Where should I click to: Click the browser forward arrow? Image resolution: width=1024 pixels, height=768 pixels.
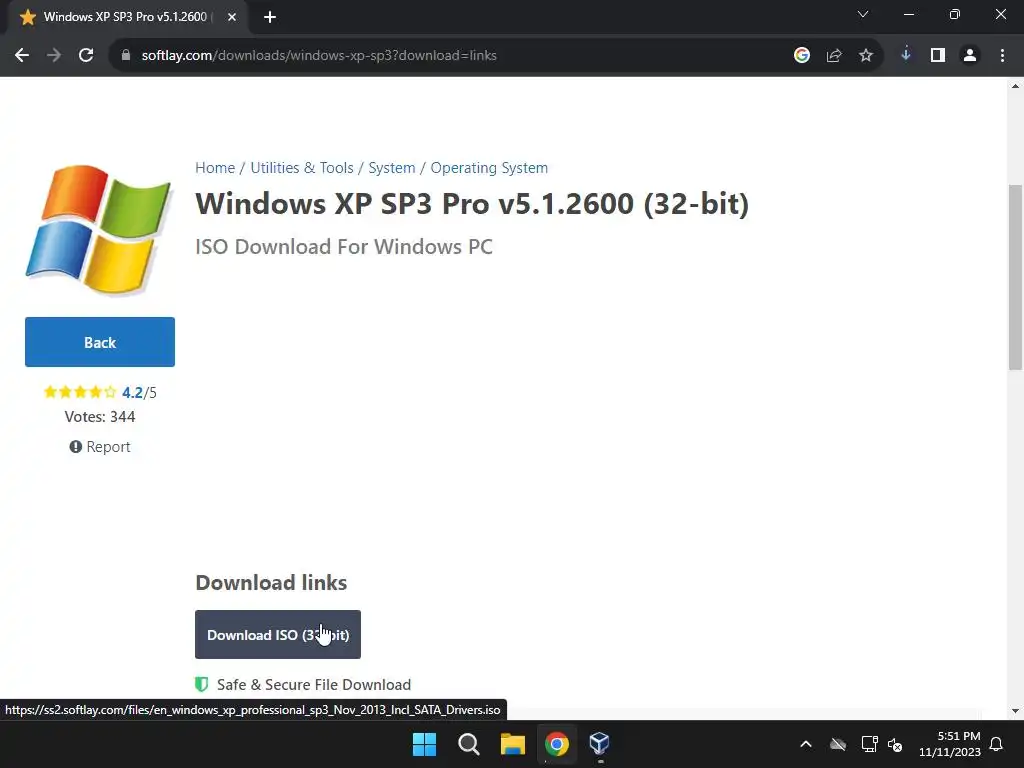click(x=54, y=56)
